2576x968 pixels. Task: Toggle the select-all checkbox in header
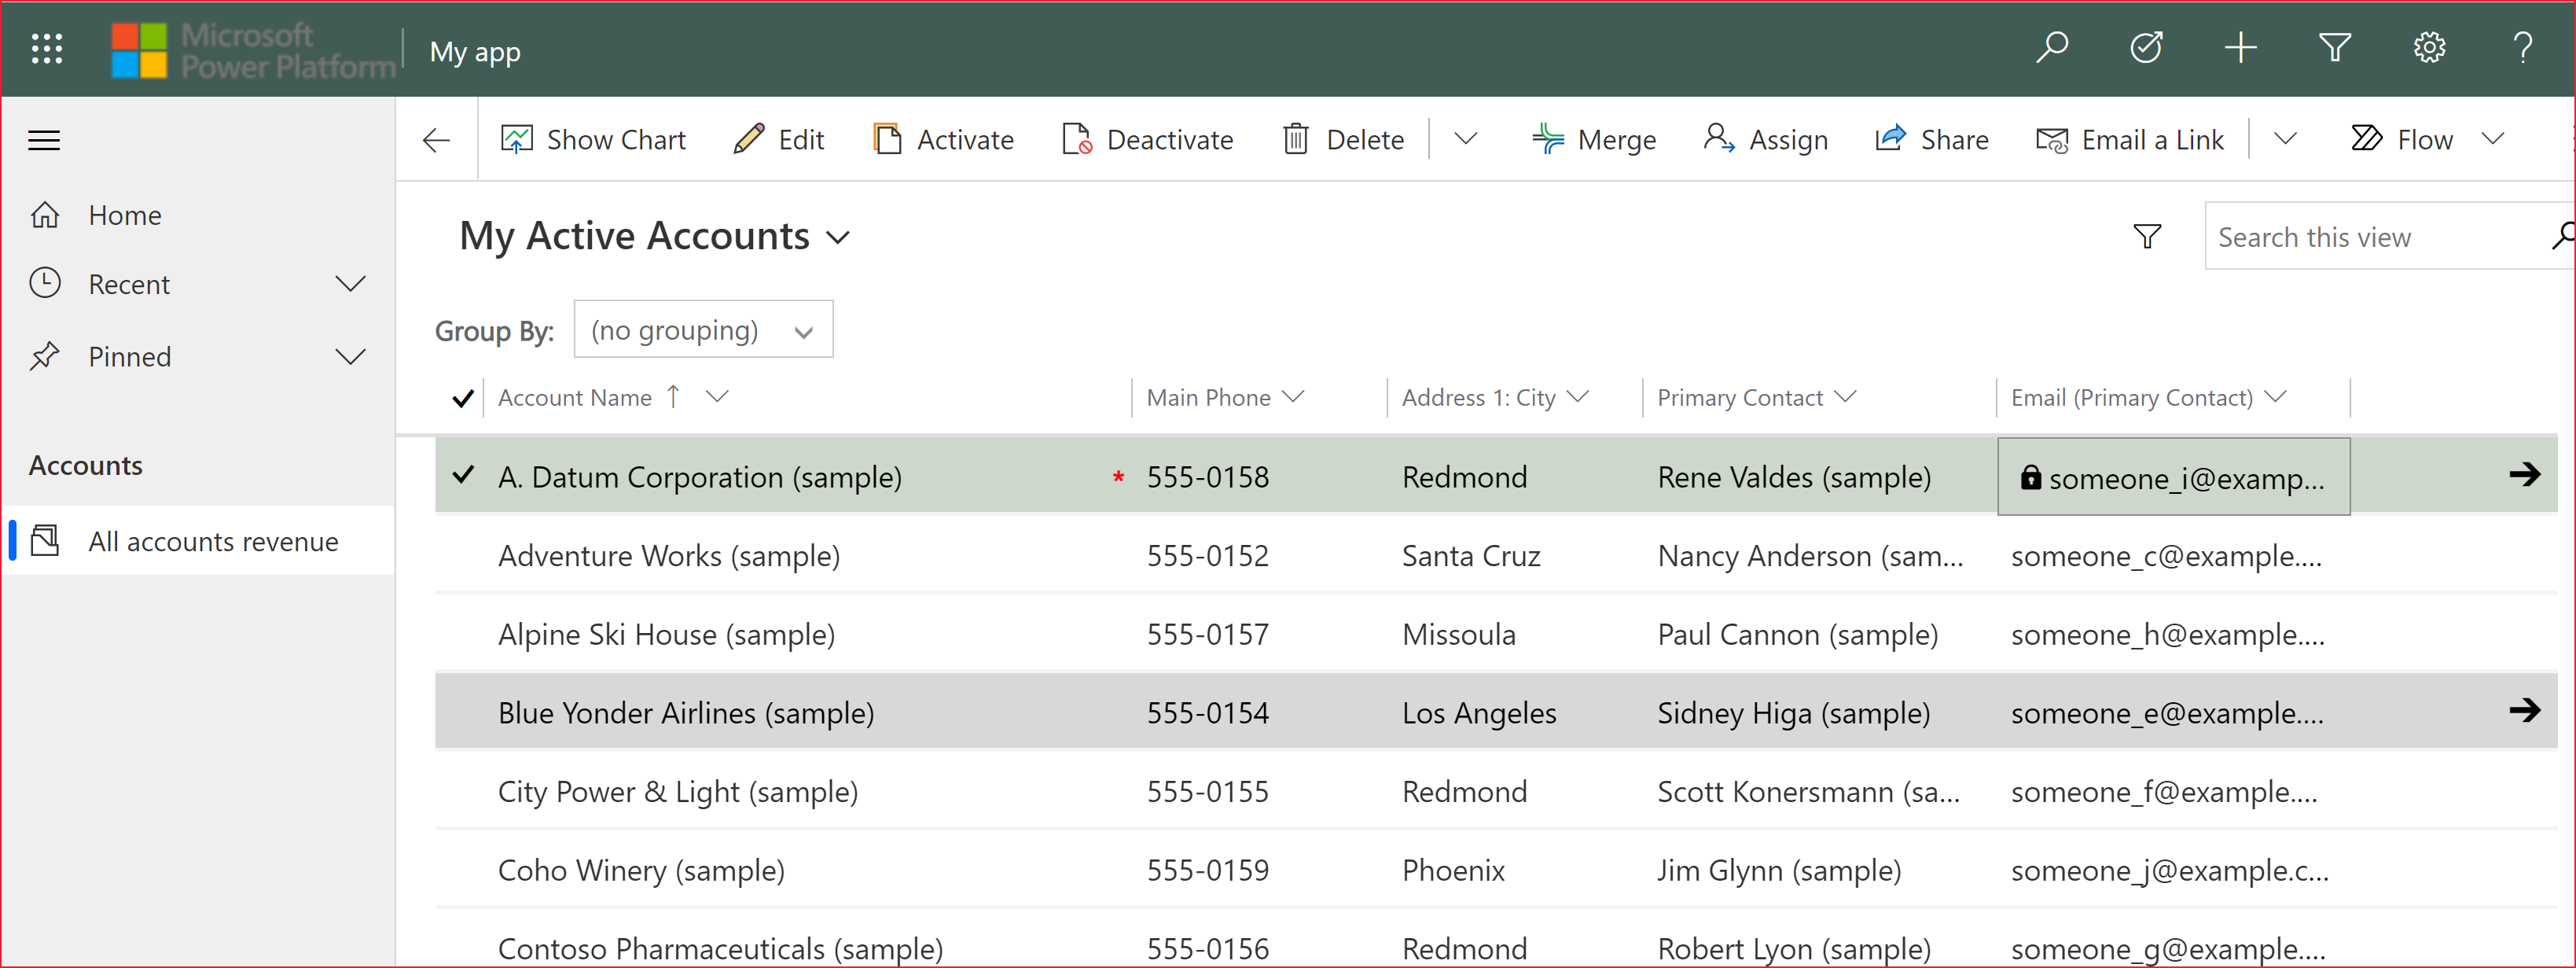point(465,398)
